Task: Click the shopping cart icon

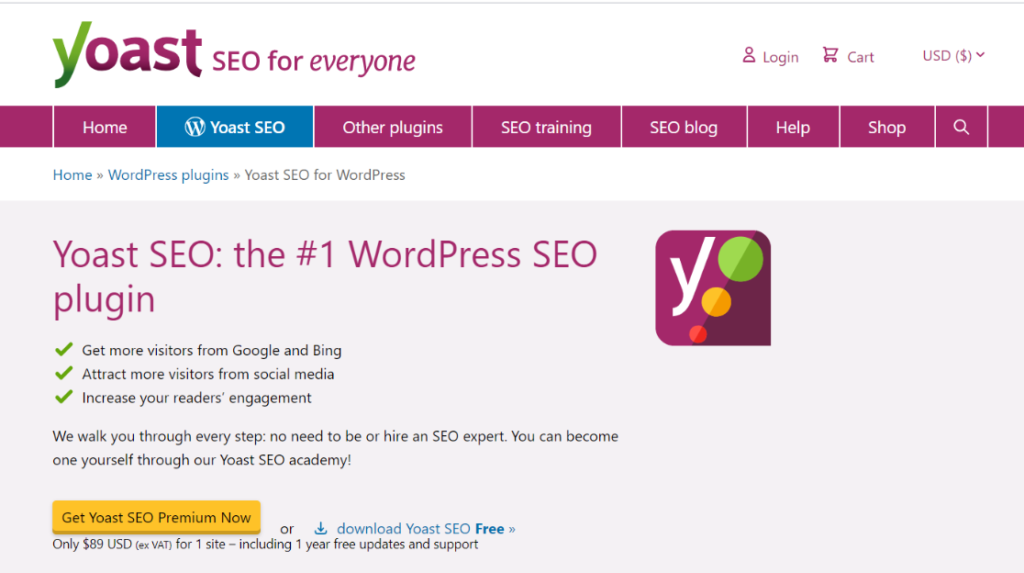Action: (830, 55)
